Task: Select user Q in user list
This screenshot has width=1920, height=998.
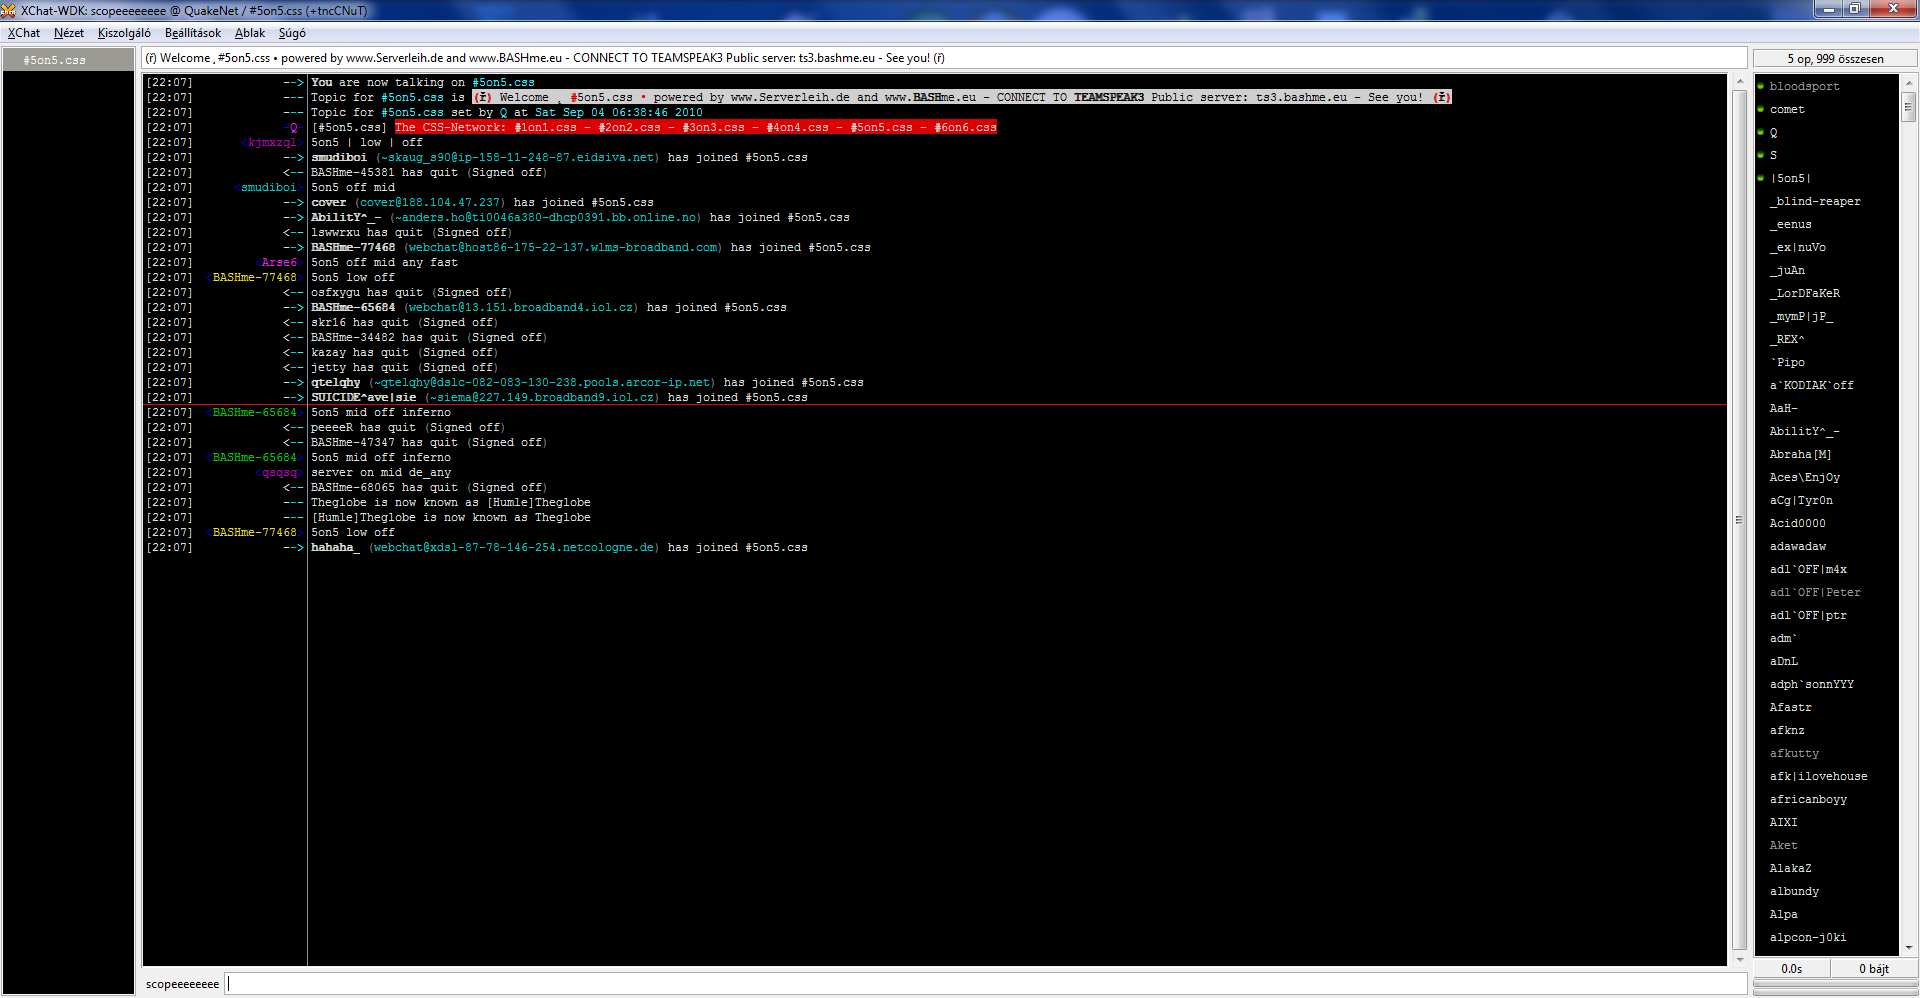Action: pyautogui.click(x=1773, y=132)
